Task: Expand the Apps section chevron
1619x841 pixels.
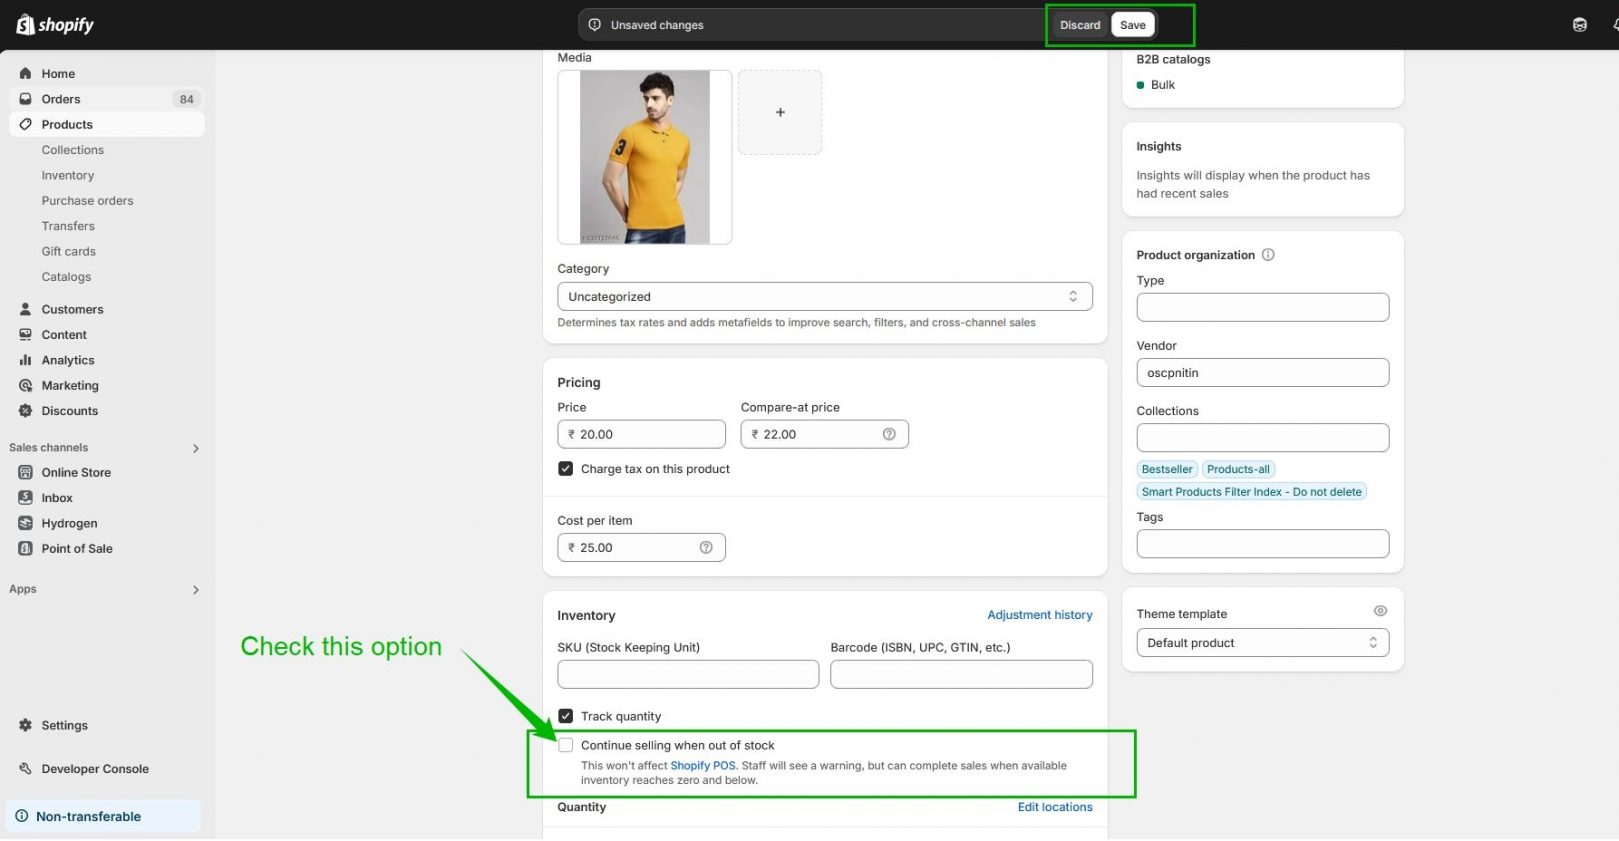Action: [196, 590]
